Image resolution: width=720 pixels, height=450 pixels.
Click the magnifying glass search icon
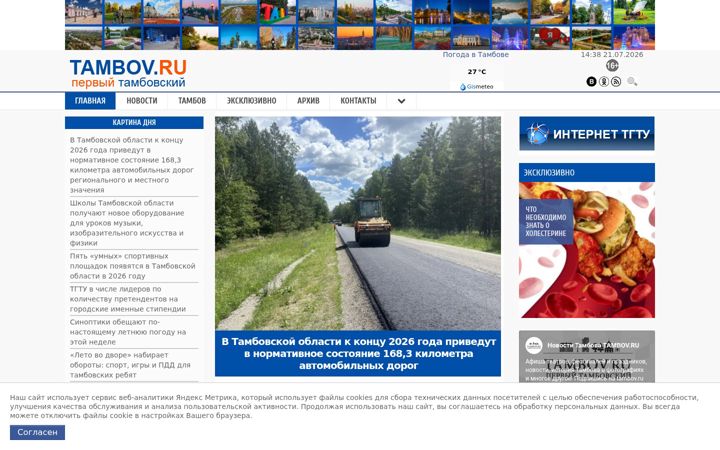point(632,82)
